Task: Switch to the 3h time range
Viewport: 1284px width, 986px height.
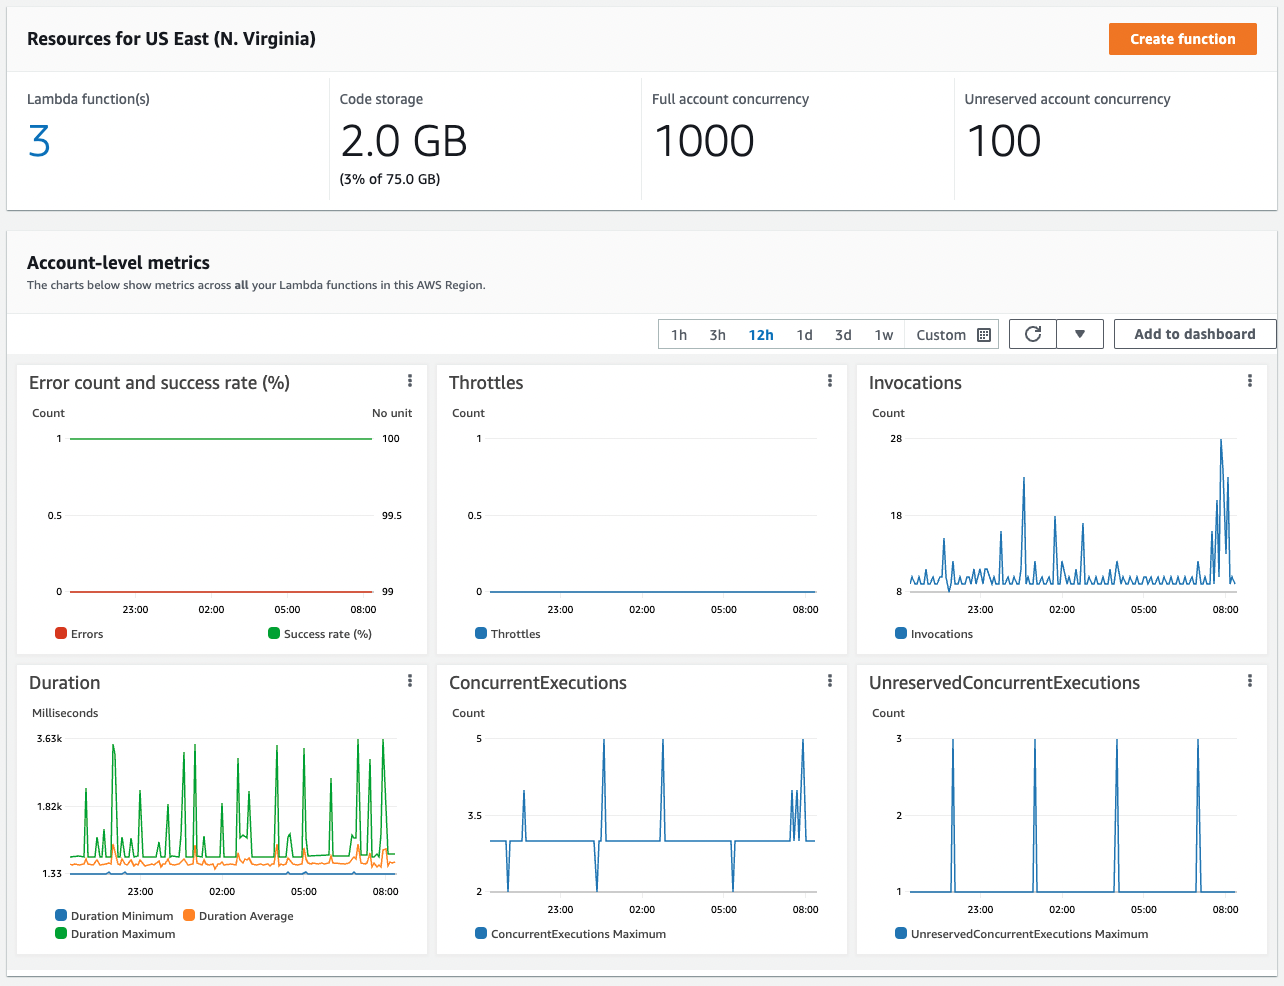Action: tap(718, 335)
